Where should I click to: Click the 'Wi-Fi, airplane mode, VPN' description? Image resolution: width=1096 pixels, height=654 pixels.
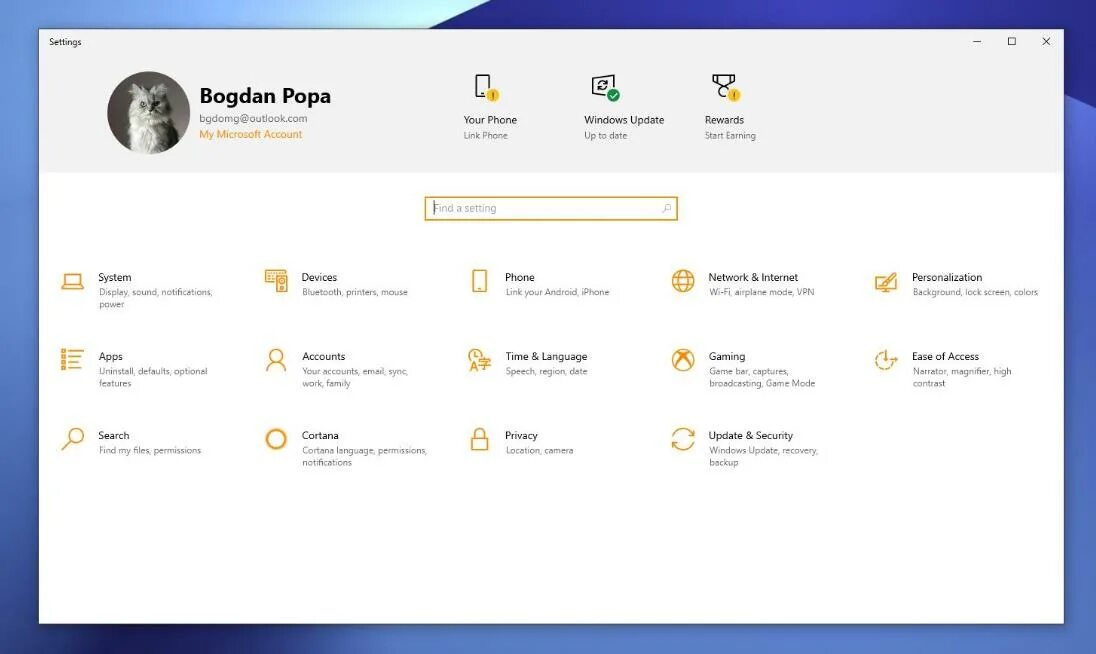coord(761,292)
